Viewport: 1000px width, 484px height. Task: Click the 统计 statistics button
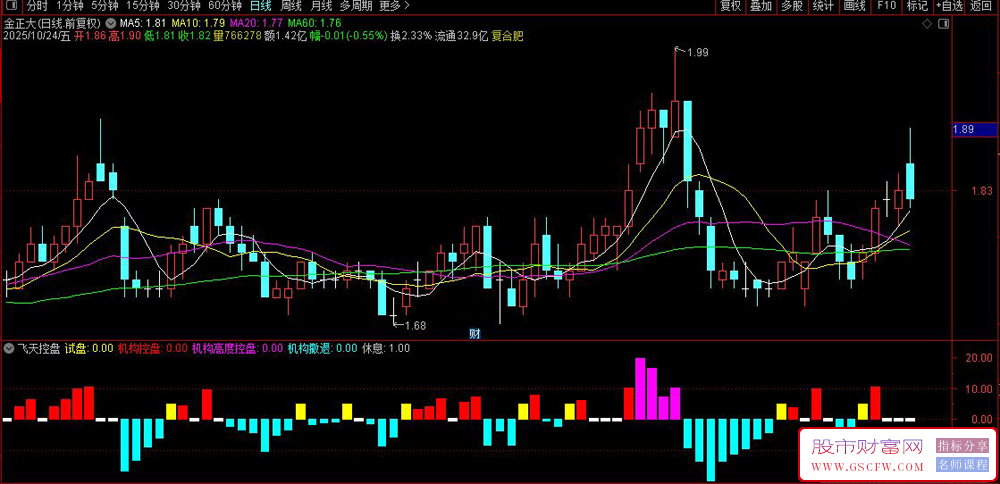pyautogui.click(x=823, y=6)
